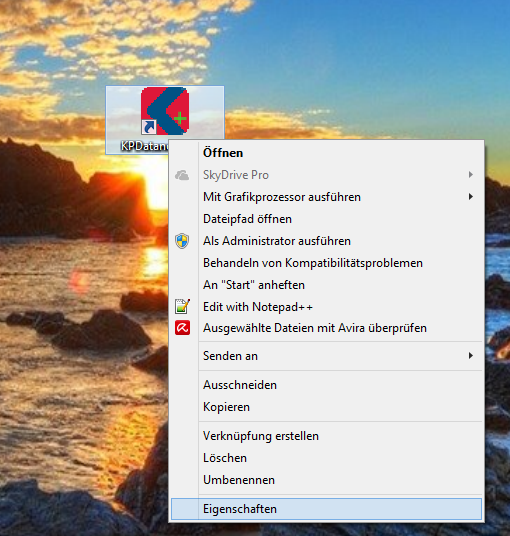The image size is (510, 536).
Task: Select the KPDatan desktop shortcut icon
Action: click(165, 111)
